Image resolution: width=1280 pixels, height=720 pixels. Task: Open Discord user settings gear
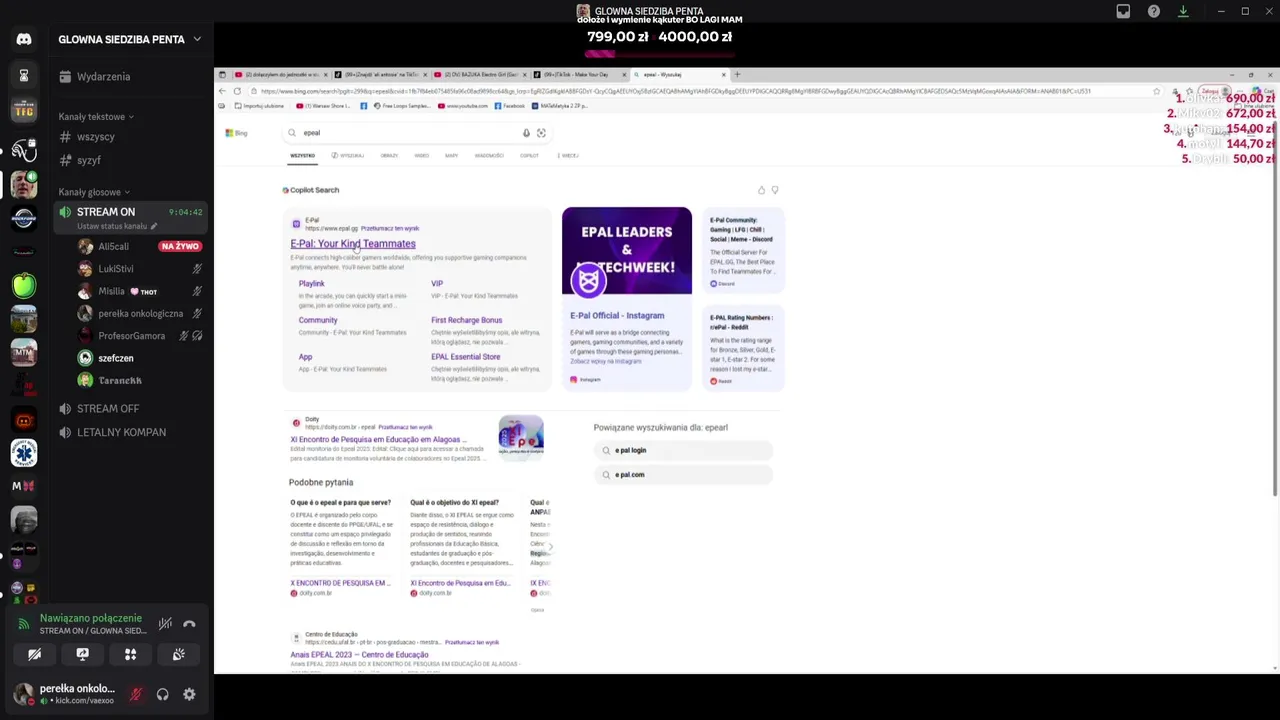(x=189, y=694)
